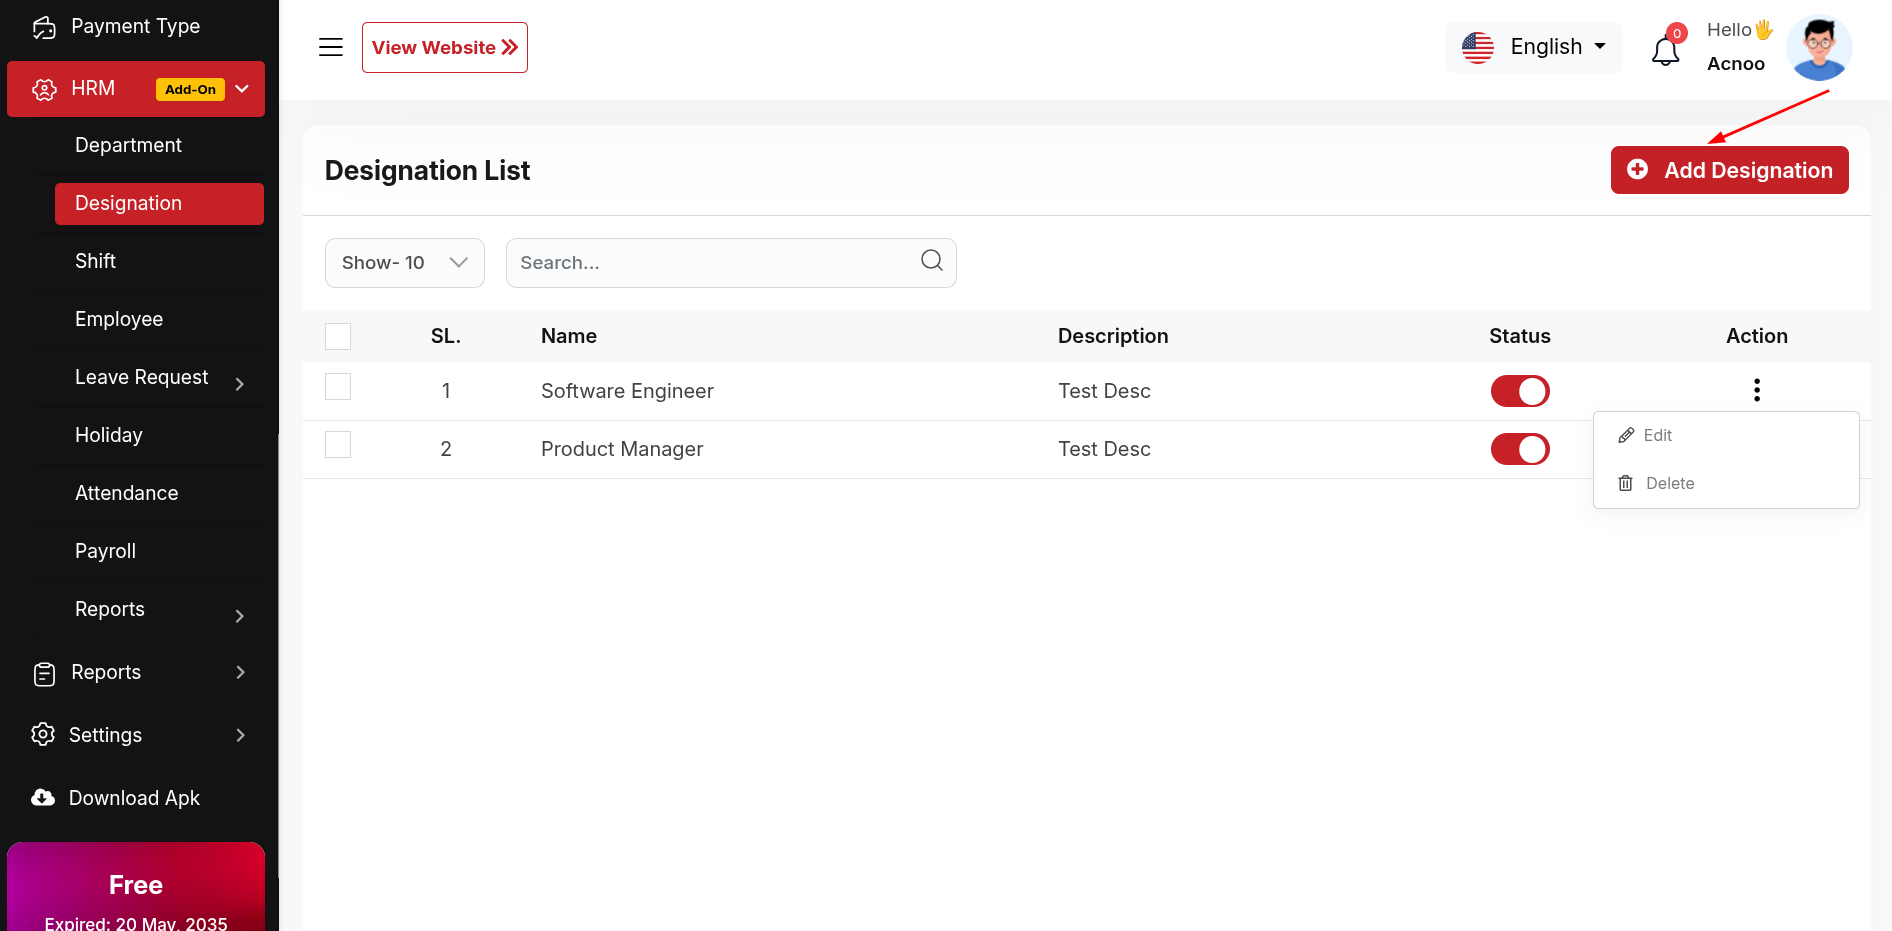Check the select-all header checkbox
This screenshot has height=931, width=1892.
(x=338, y=336)
